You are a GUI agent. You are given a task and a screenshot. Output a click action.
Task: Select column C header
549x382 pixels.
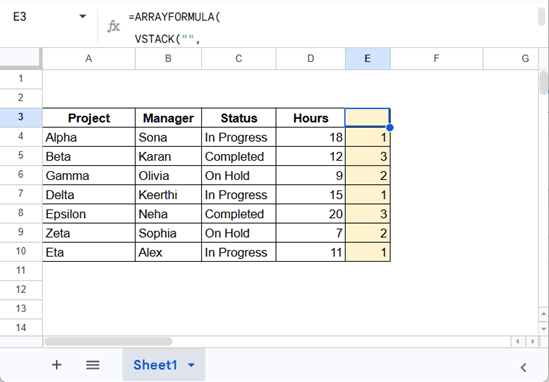click(239, 58)
